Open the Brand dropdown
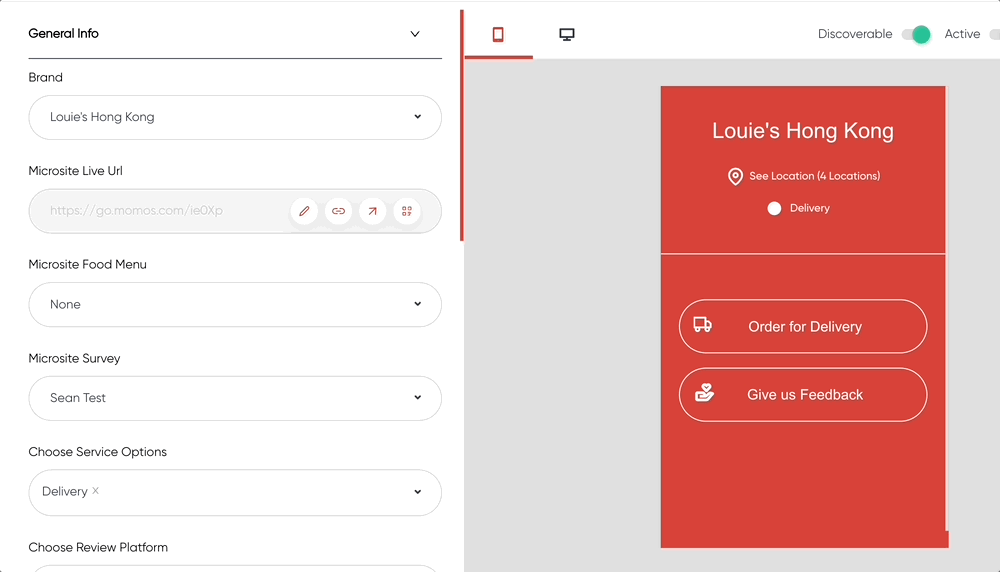The image size is (1000, 572). click(235, 117)
